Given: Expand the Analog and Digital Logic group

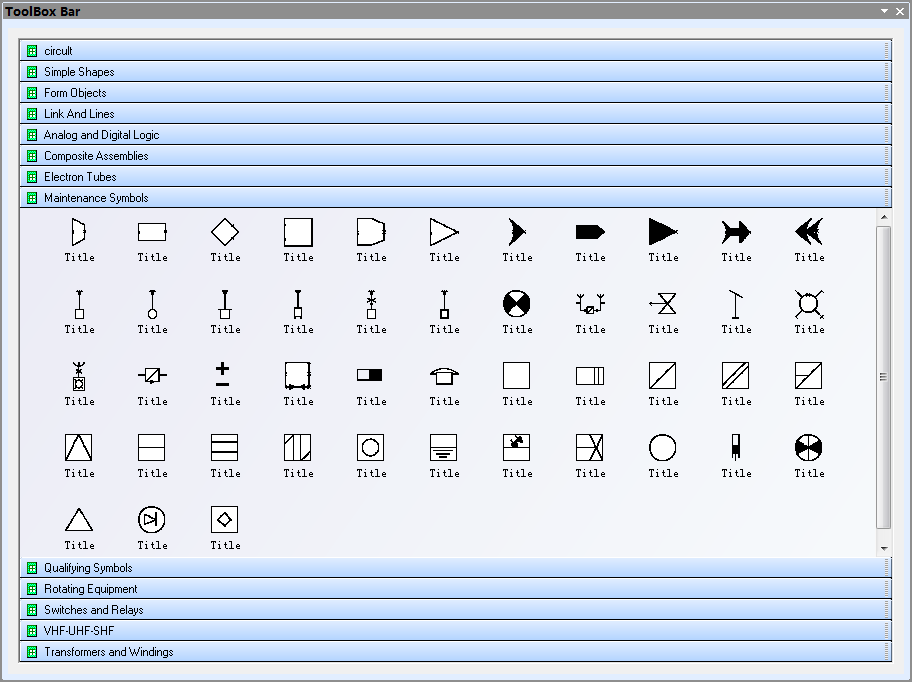Looking at the screenshot, I should click(x=101, y=135).
